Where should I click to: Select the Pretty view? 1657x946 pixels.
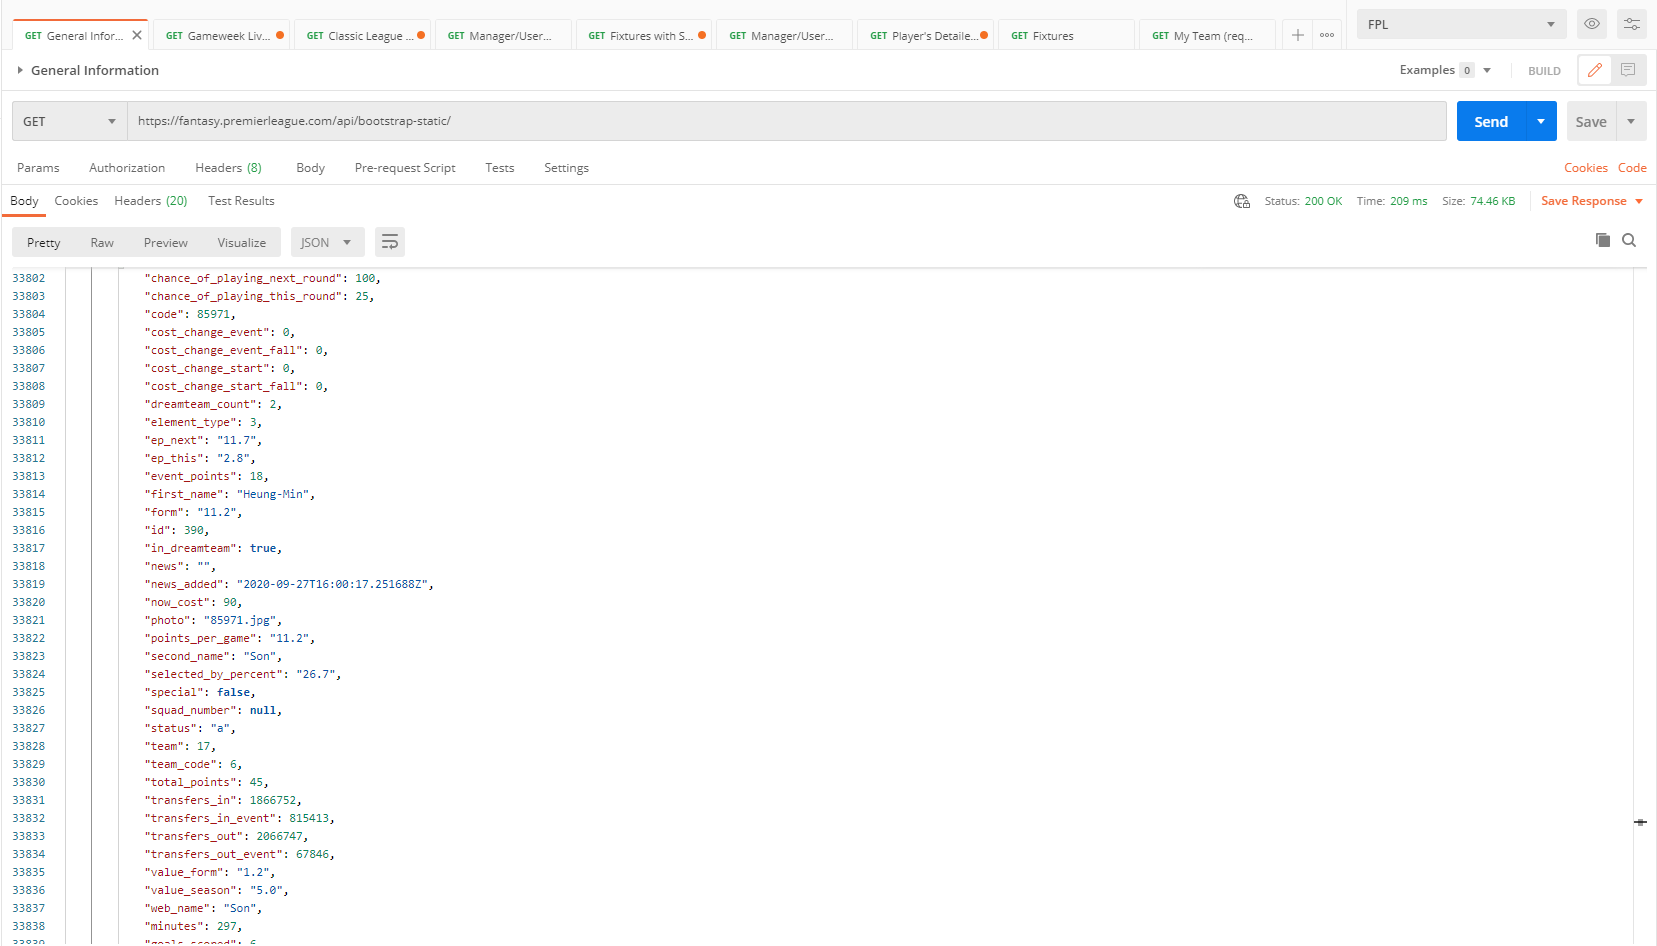click(44, 242)
